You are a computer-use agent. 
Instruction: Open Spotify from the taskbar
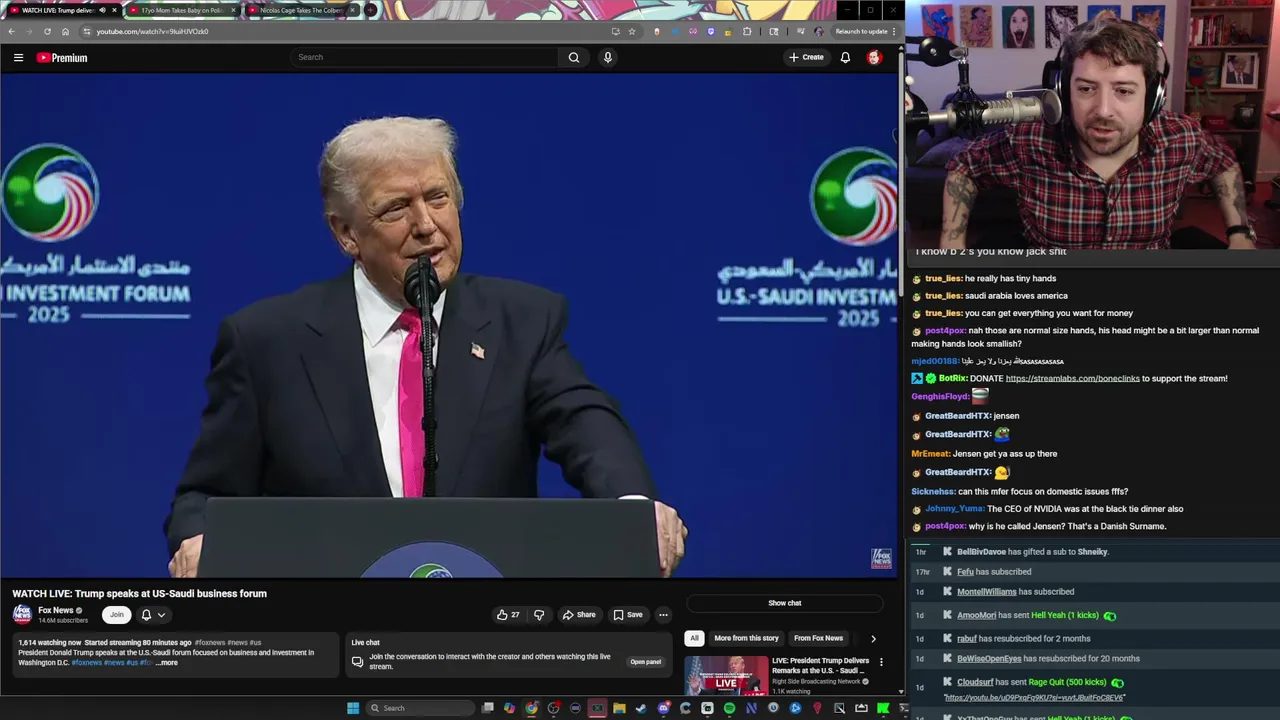(729, 708)
